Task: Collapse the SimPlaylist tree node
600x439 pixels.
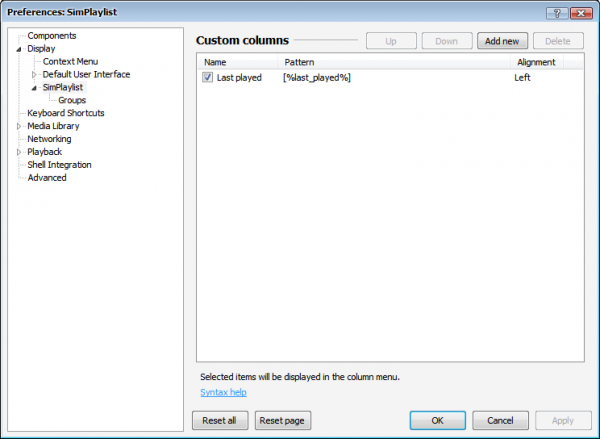Action: coord(34,88)
